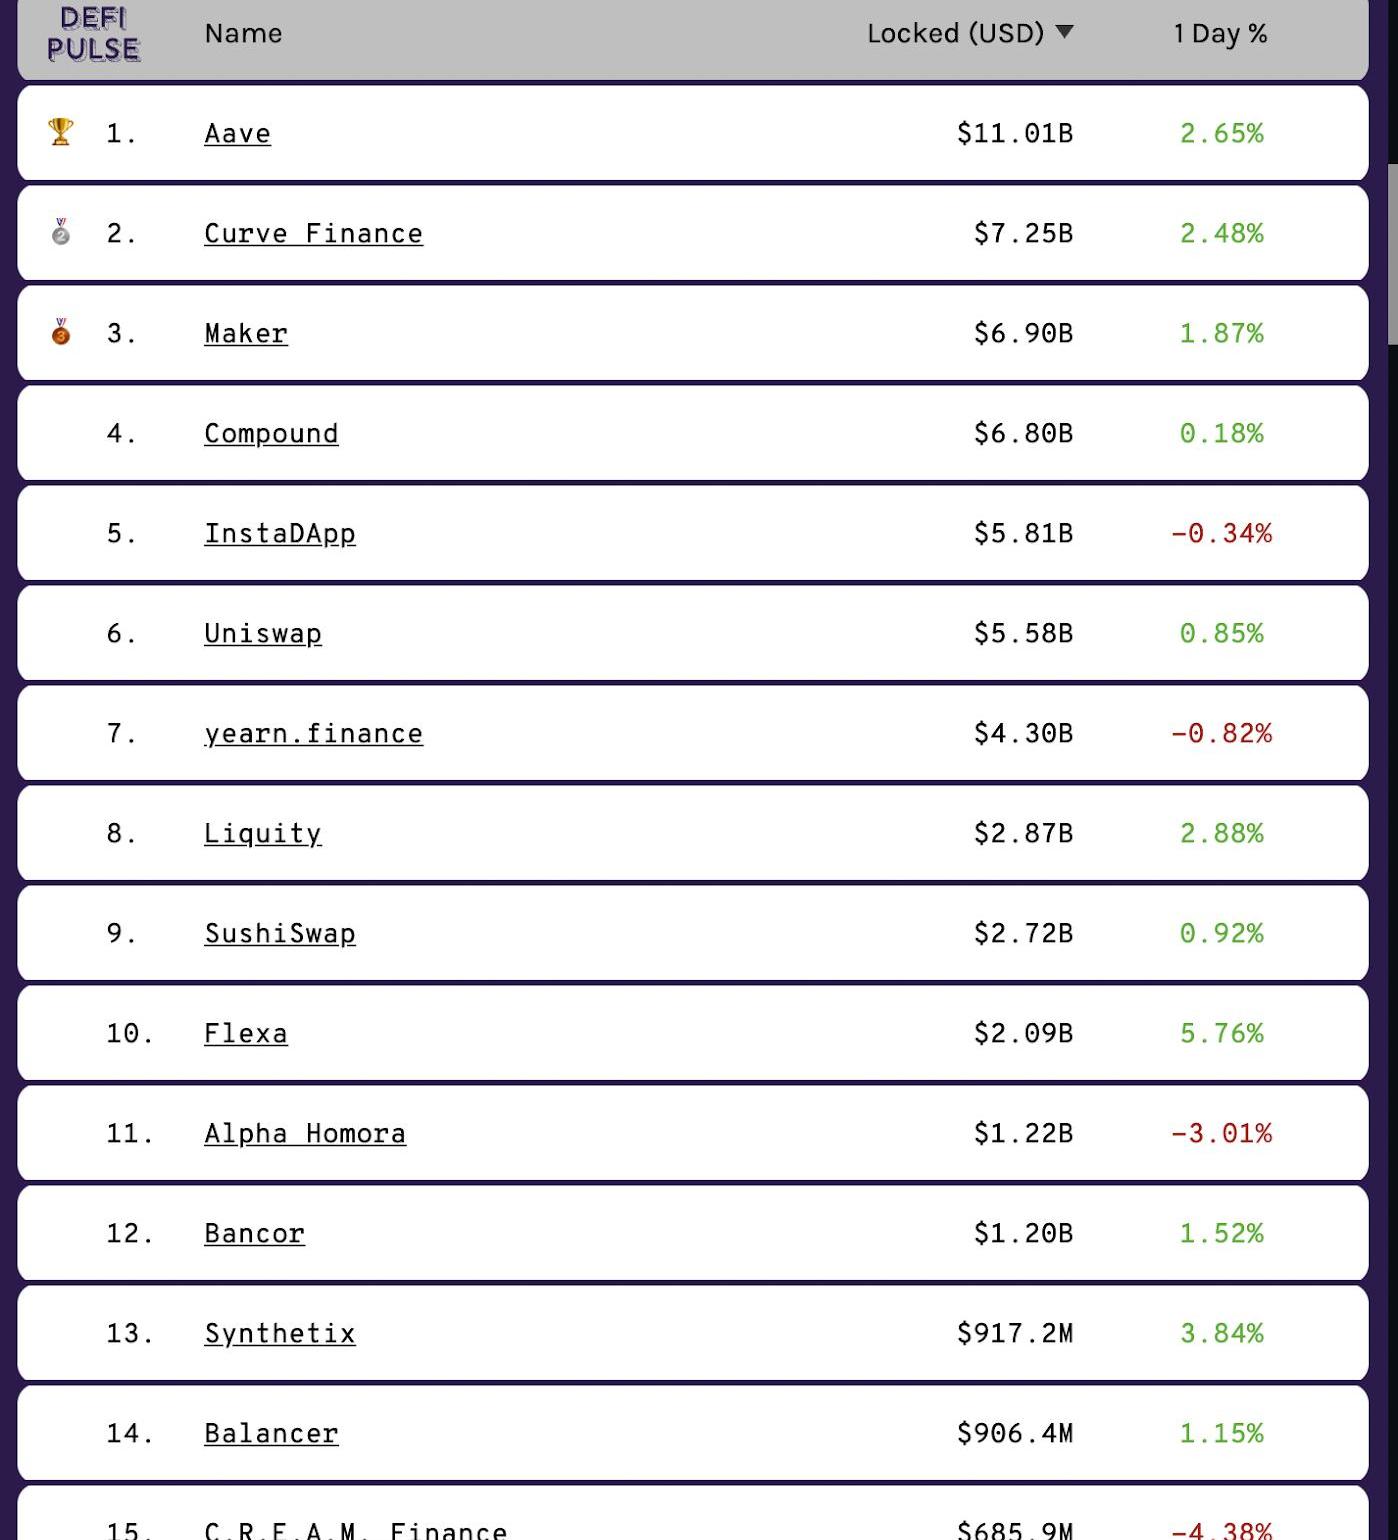Open the Curve Finance link
1398x1540 pixels.
[x=313, y=234]
